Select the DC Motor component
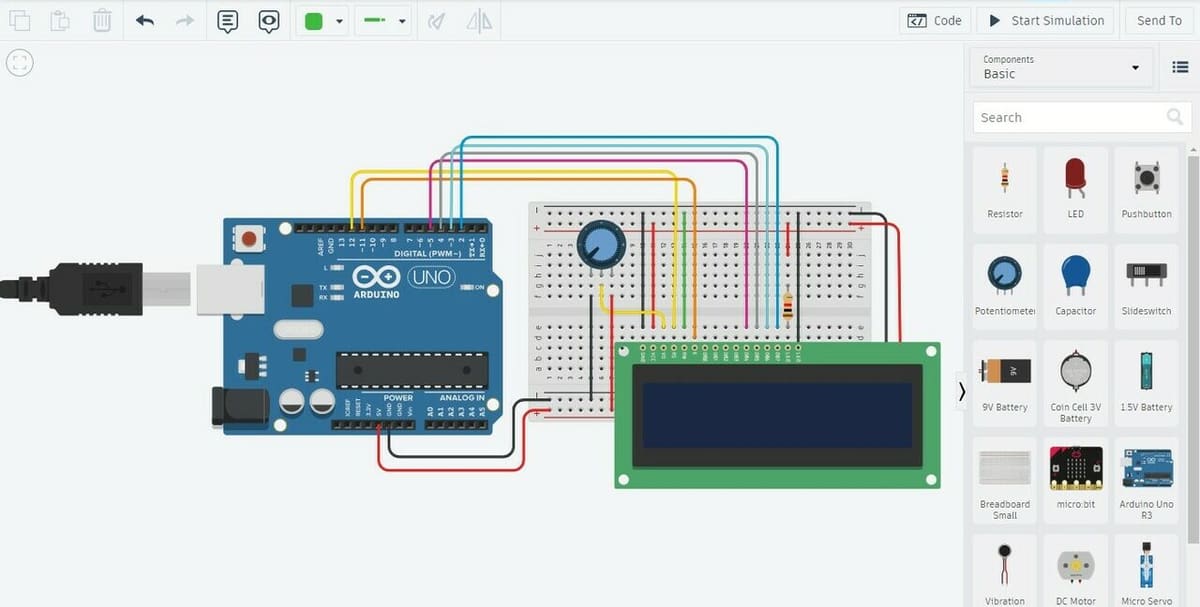Viewport: 1200px width, 607px height. 1075,570
